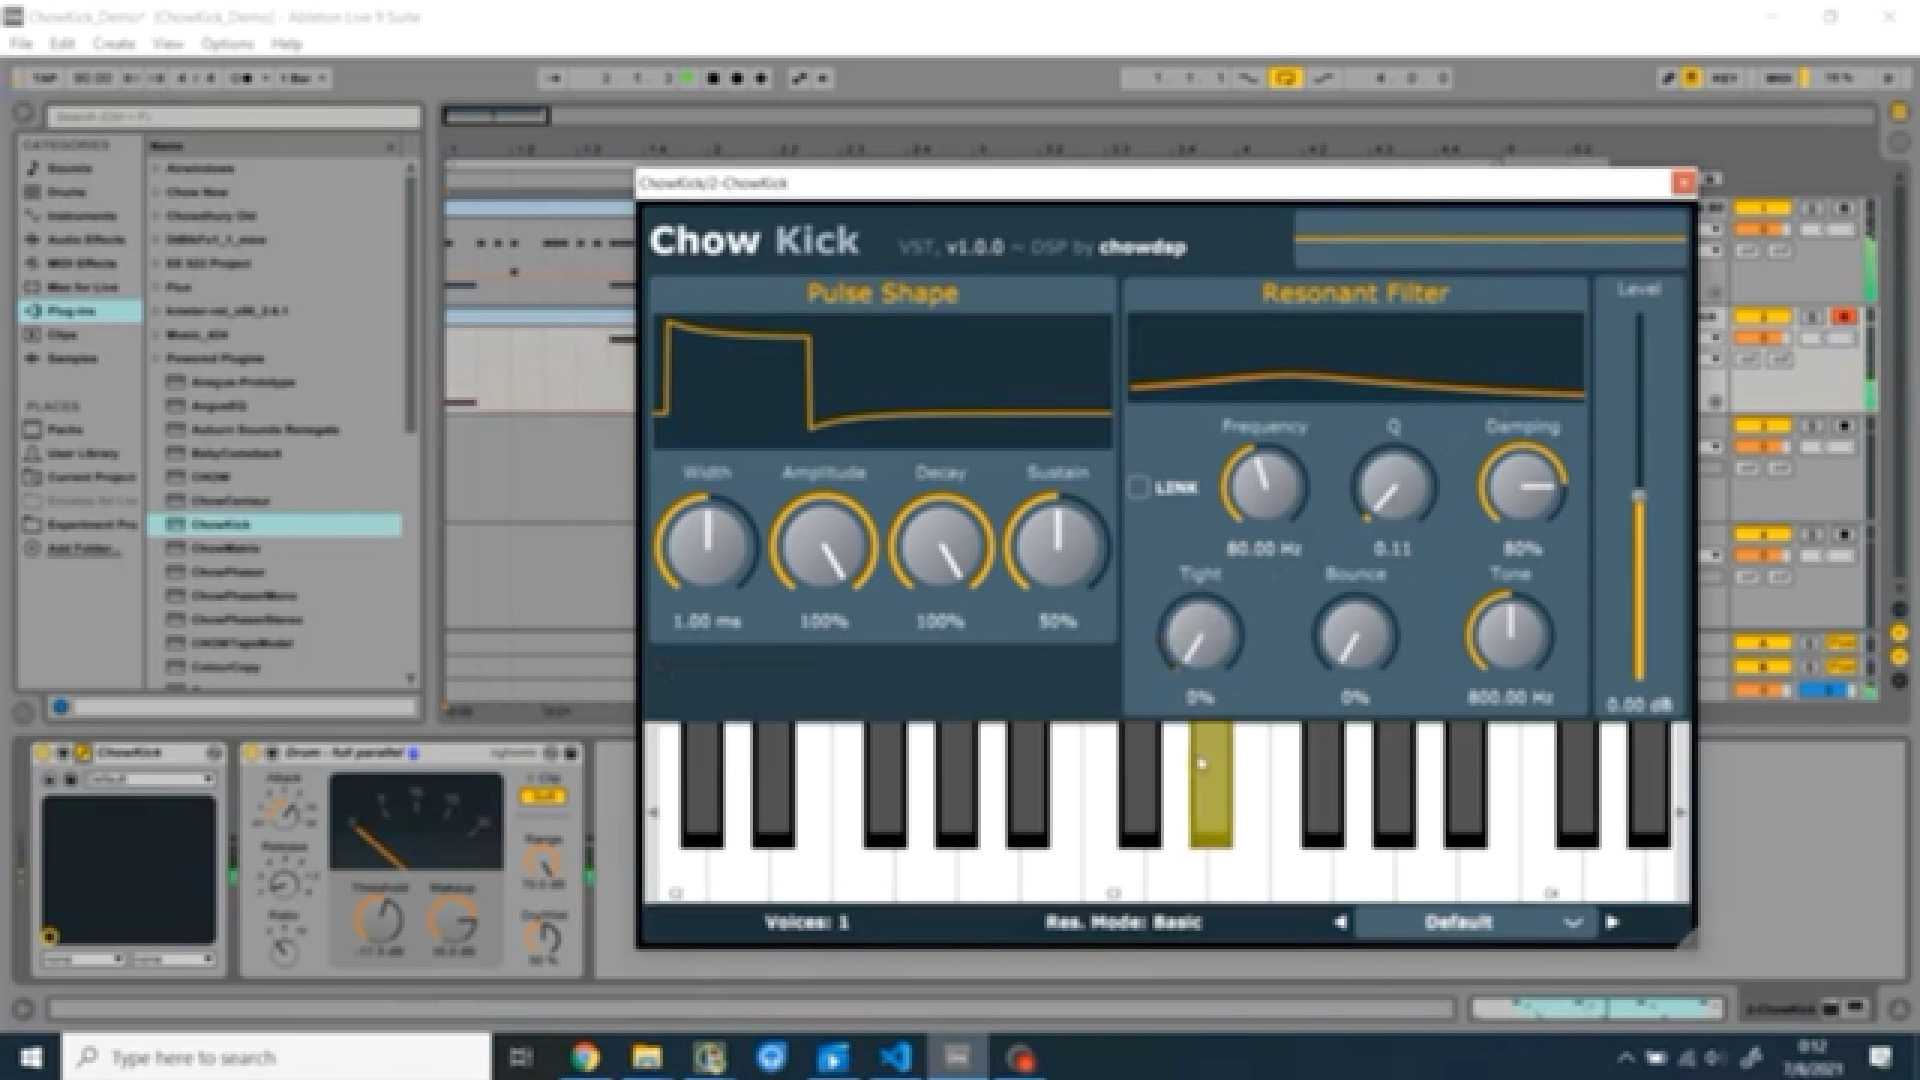
Task: Open File Explorer from taskbar
Action: [647, 1057]
